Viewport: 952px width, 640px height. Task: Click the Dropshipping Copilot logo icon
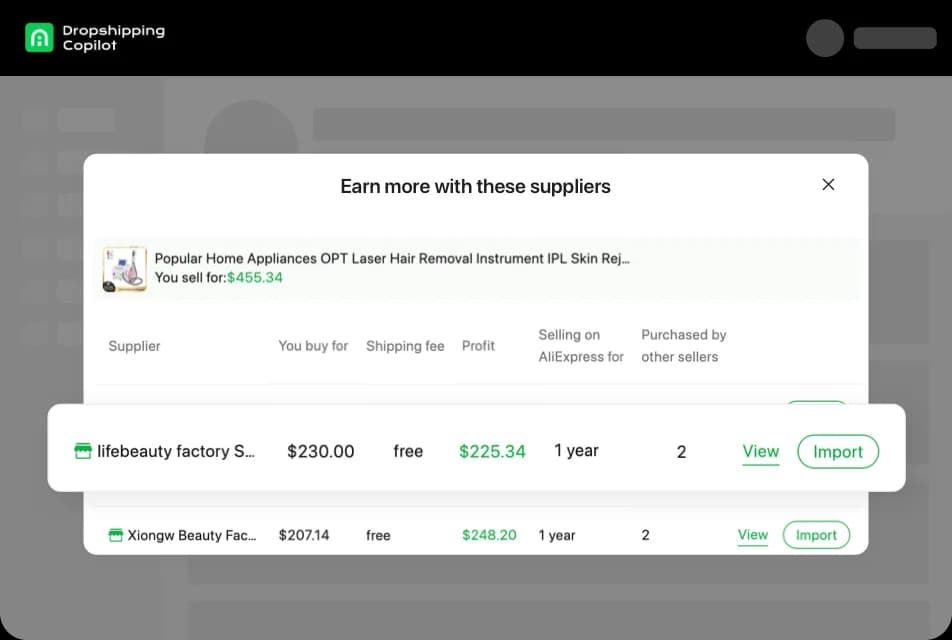click(x=39, y=38)
